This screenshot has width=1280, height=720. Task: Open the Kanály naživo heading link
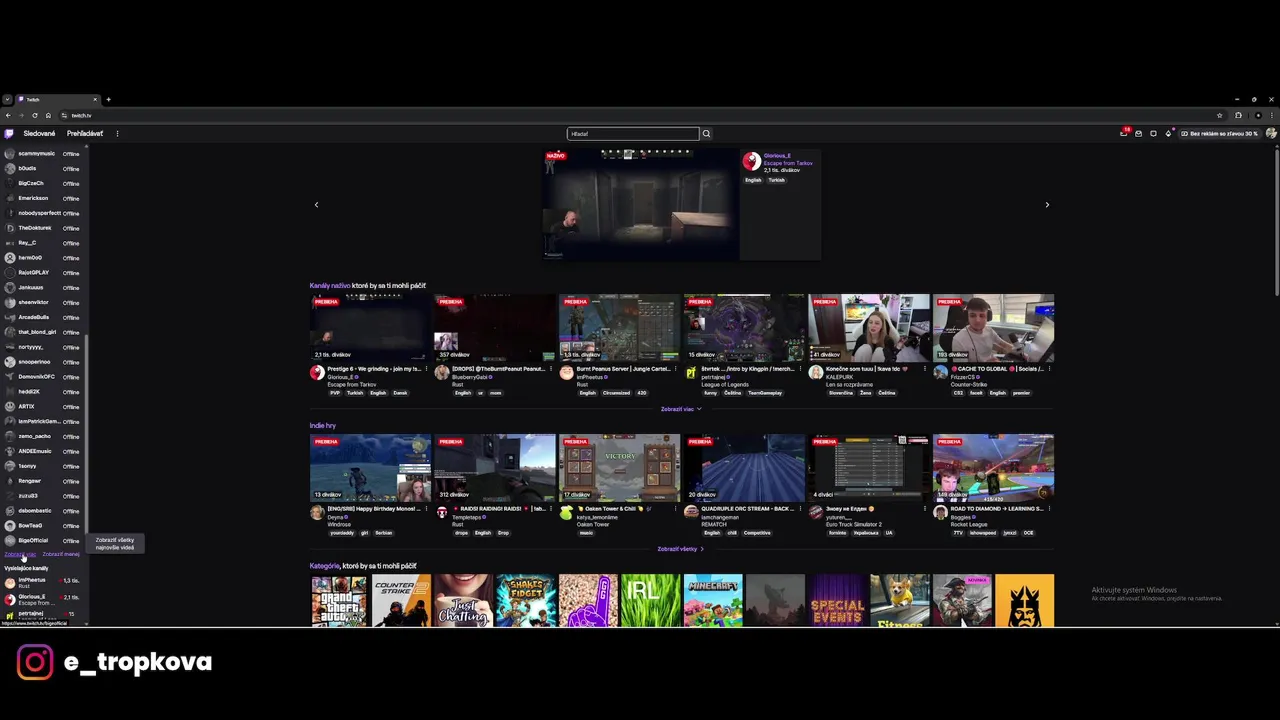330,286
